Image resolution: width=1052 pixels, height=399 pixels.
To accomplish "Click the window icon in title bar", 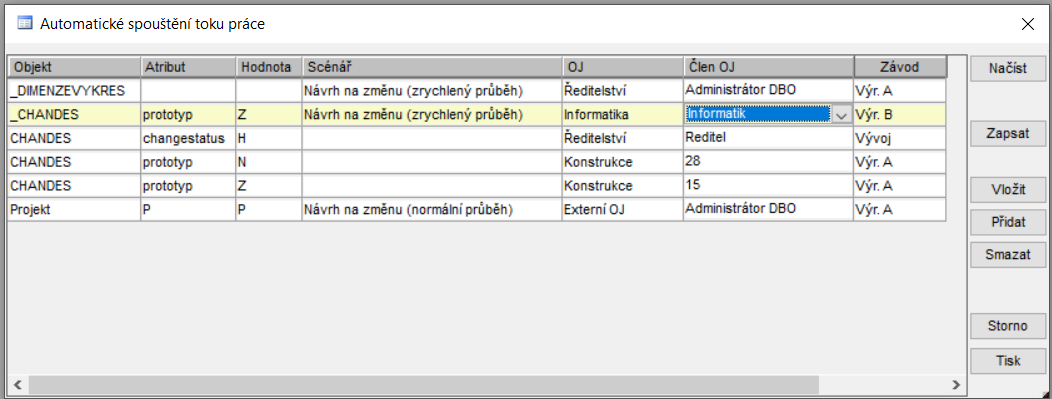I will (x=25, y=23).
